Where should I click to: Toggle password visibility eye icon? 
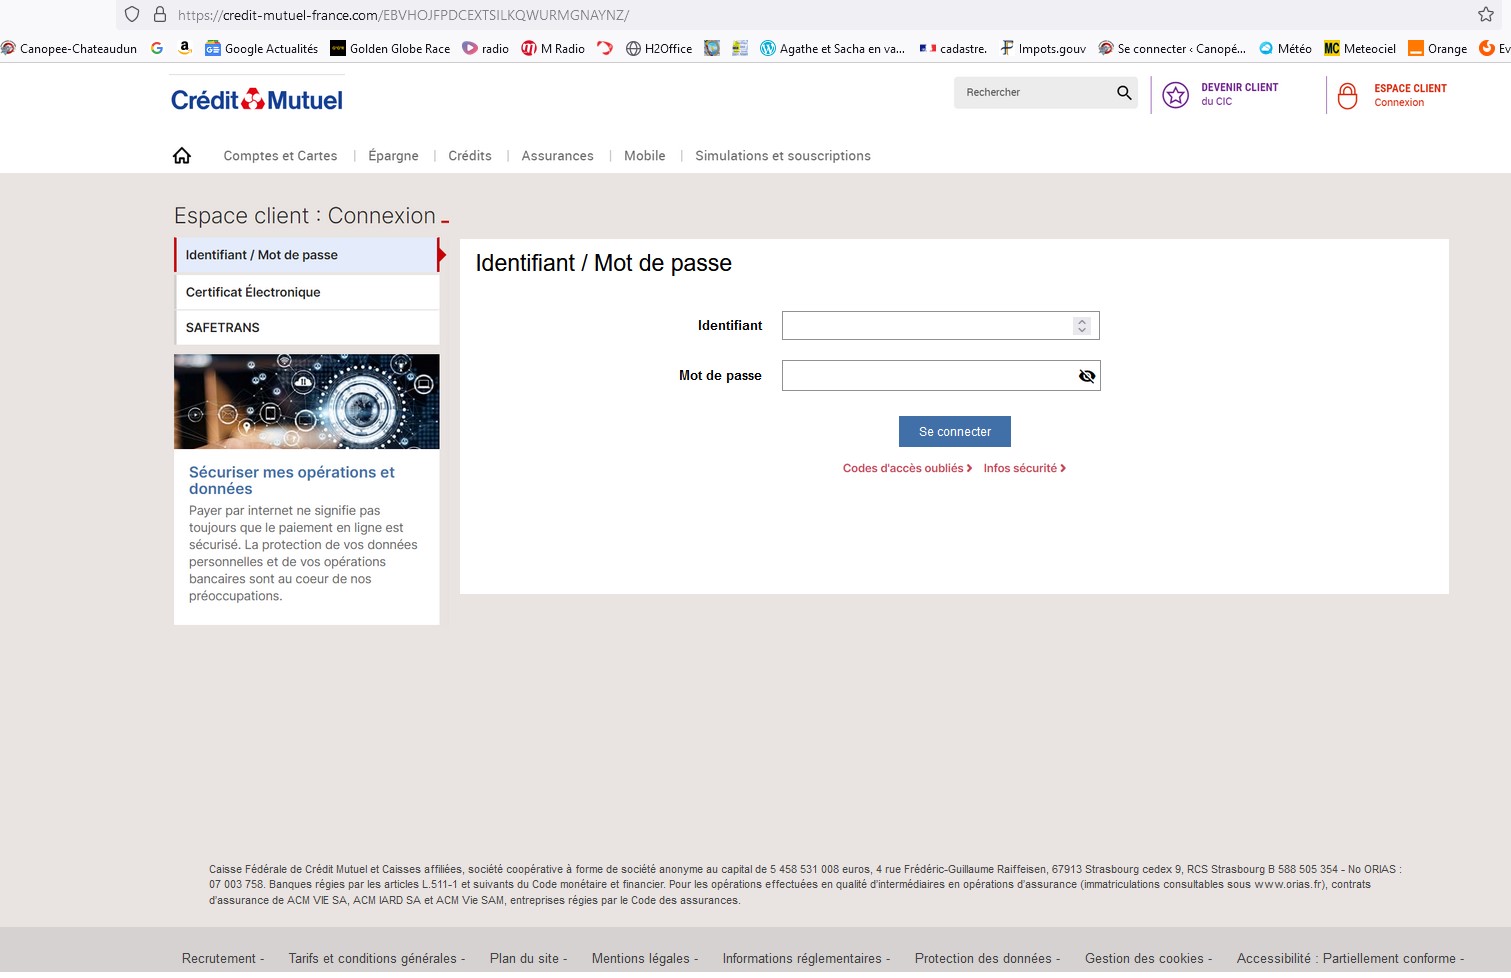1087,376
